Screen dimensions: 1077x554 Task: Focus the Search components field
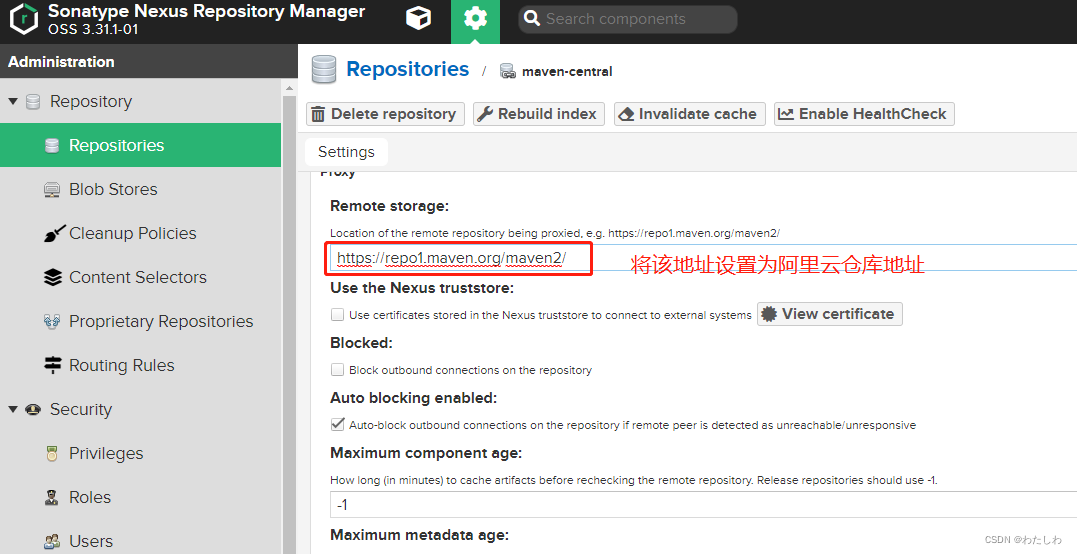pos(628,19)
